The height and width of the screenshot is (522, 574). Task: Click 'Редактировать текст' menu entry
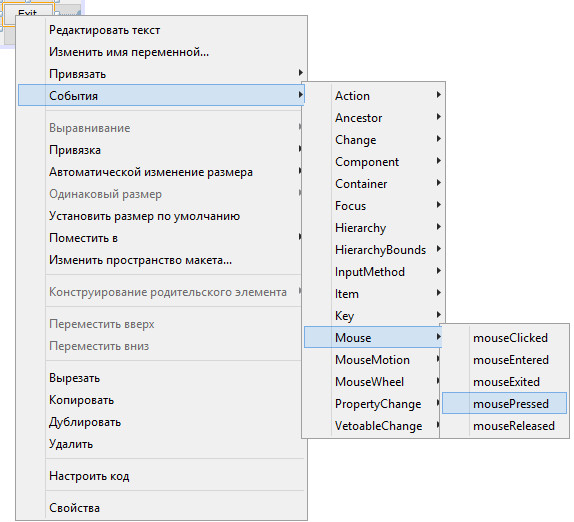tap(161, 30)
